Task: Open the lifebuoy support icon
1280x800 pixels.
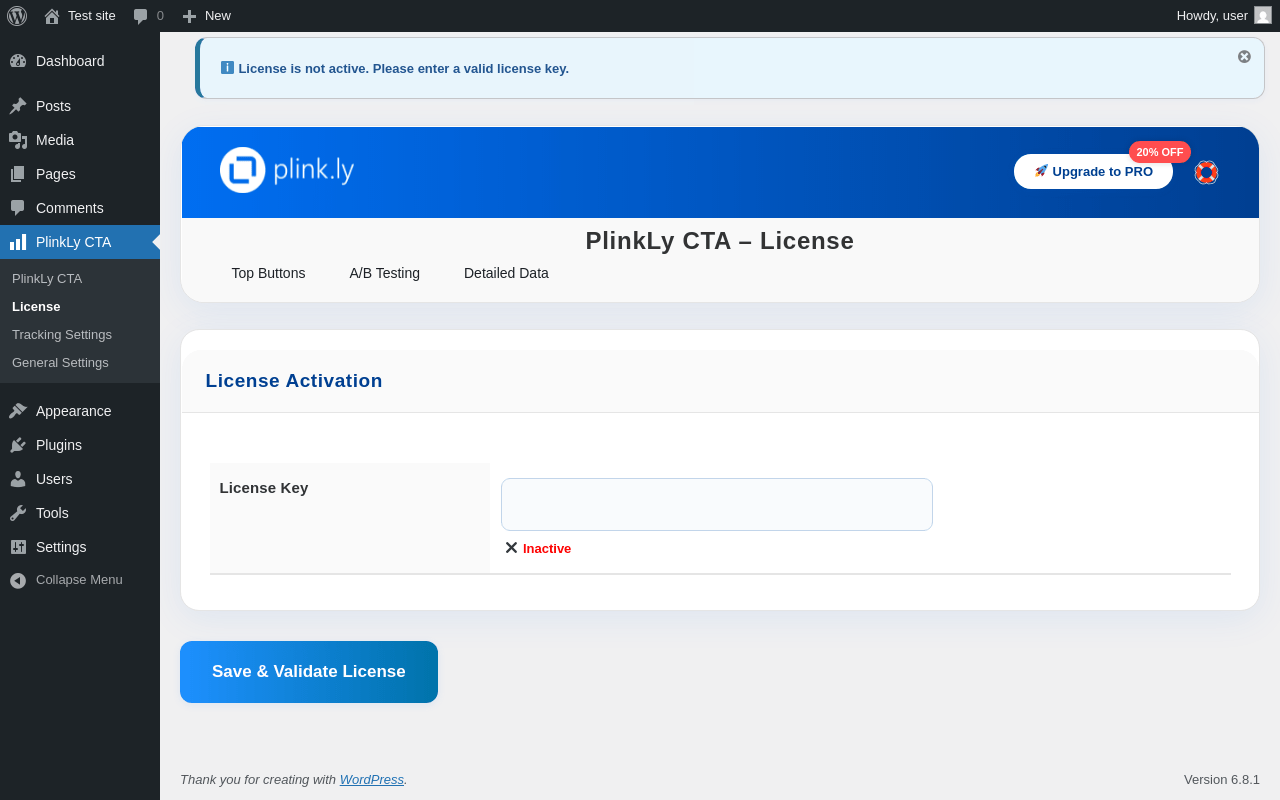Action: point(1206,172)
